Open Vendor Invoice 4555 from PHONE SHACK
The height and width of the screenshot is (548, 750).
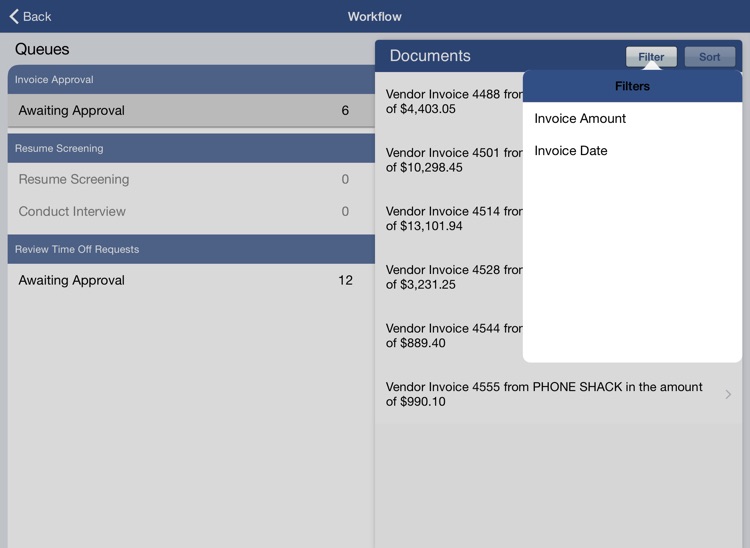(x=558, y=394)
